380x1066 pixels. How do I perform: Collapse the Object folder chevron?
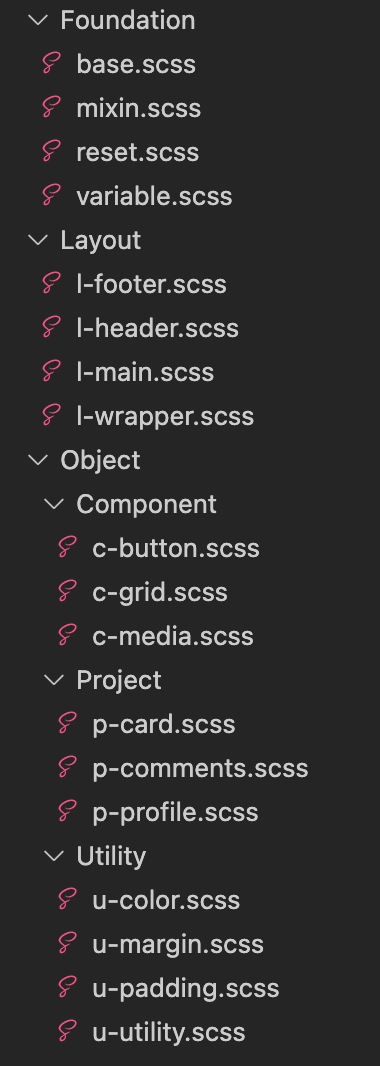click(x=38, y=460)
